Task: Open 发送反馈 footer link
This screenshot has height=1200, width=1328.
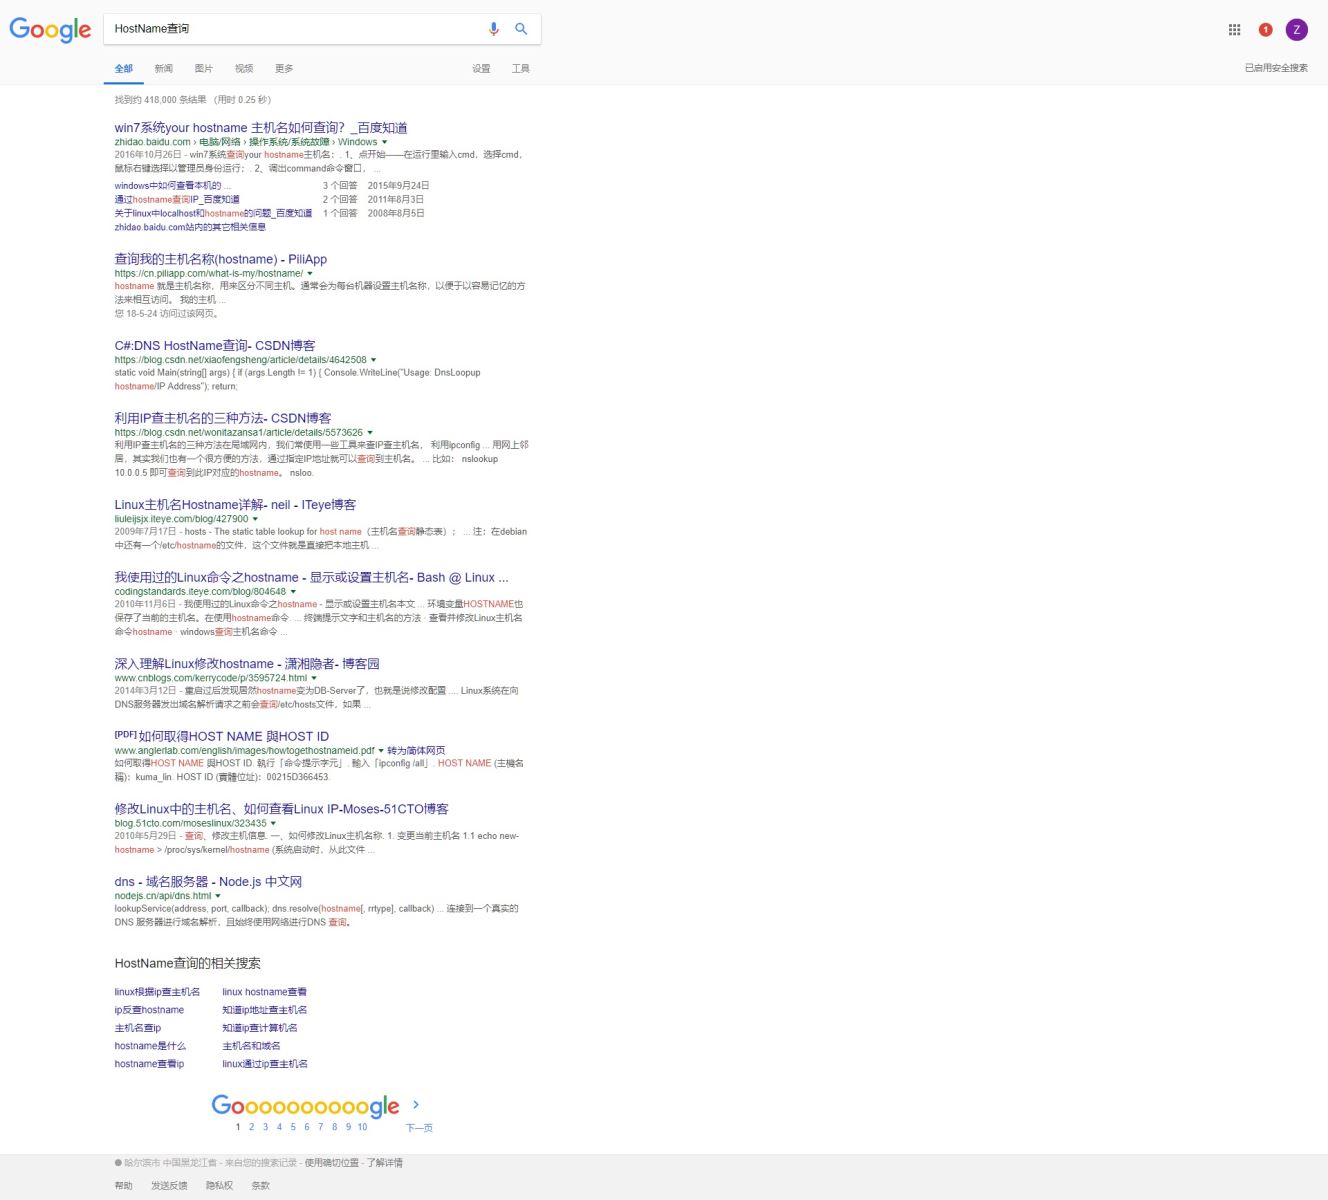Action: coord(169,1186)
